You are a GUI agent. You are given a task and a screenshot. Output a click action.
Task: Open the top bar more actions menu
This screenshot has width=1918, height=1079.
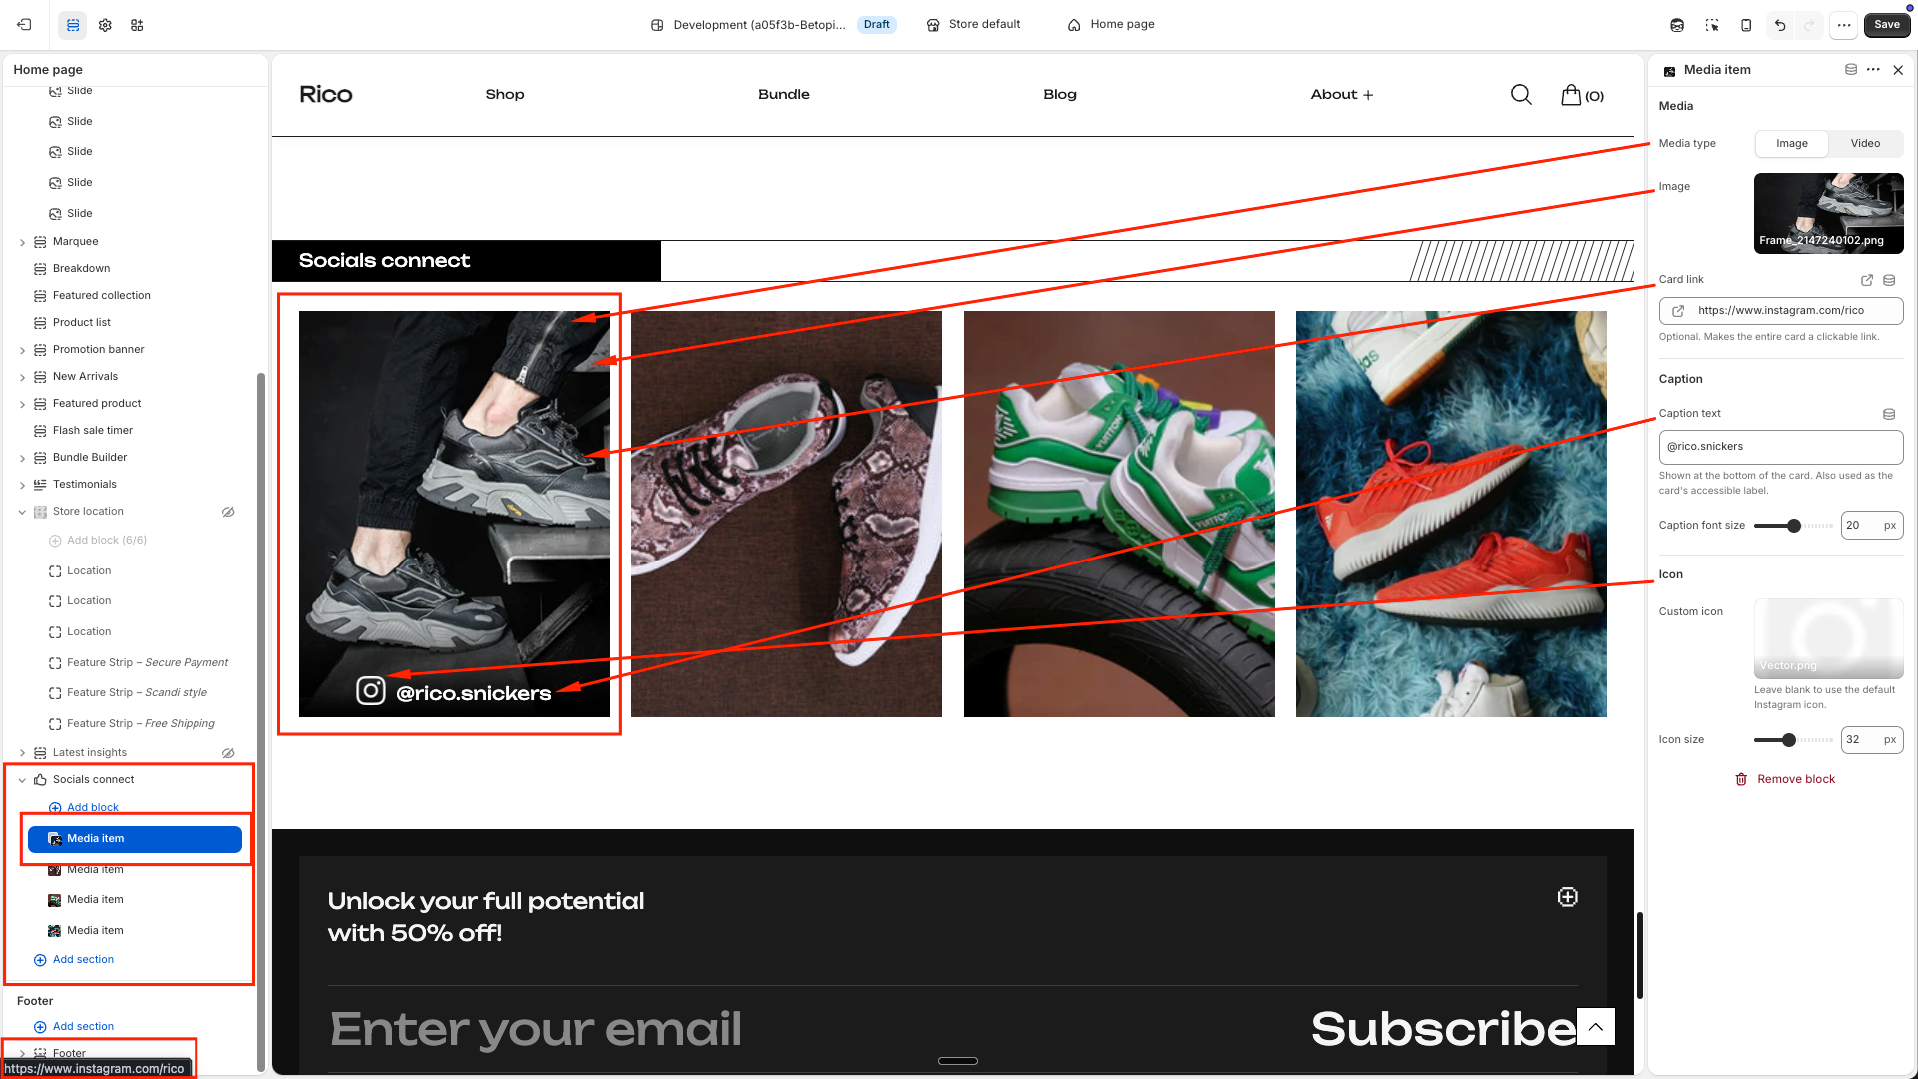pyautogui.click(x=1844, y=25)
